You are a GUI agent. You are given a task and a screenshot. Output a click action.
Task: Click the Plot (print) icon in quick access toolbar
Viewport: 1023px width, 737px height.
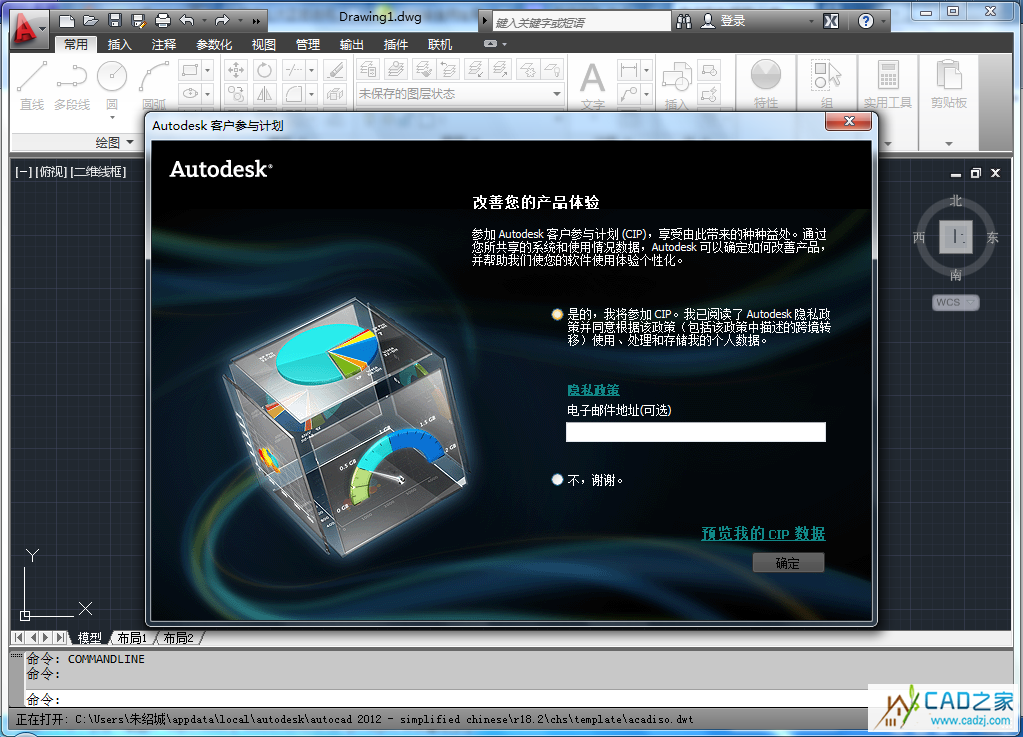162,21
